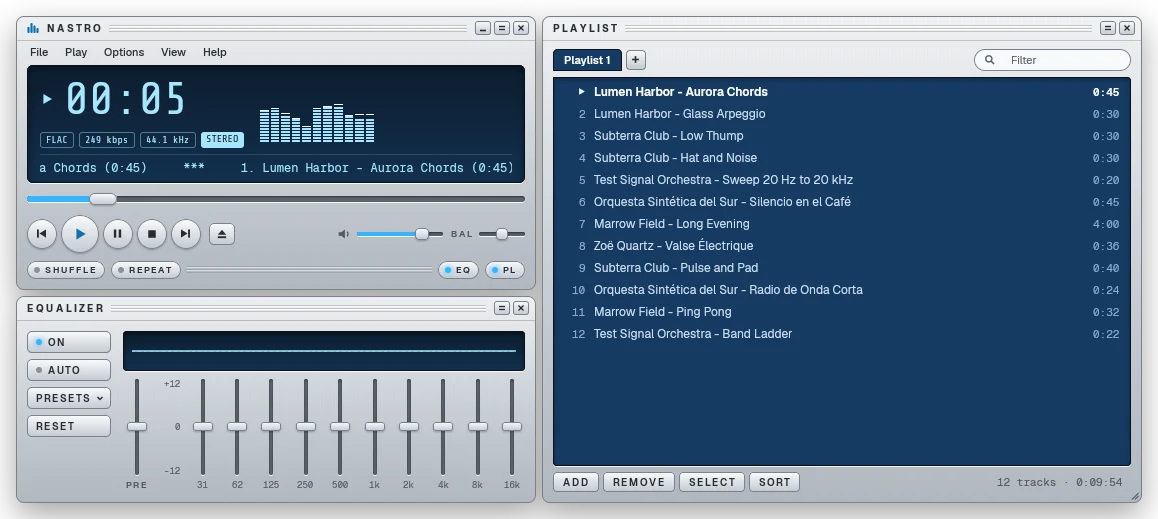Close the Playlist window

[x=1127, y=28]
